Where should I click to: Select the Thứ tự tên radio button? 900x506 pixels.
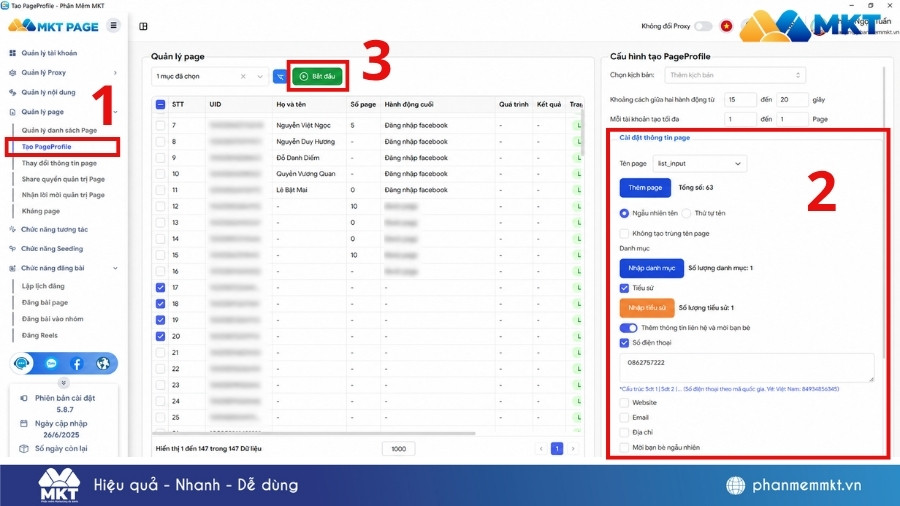pos(686,213)
